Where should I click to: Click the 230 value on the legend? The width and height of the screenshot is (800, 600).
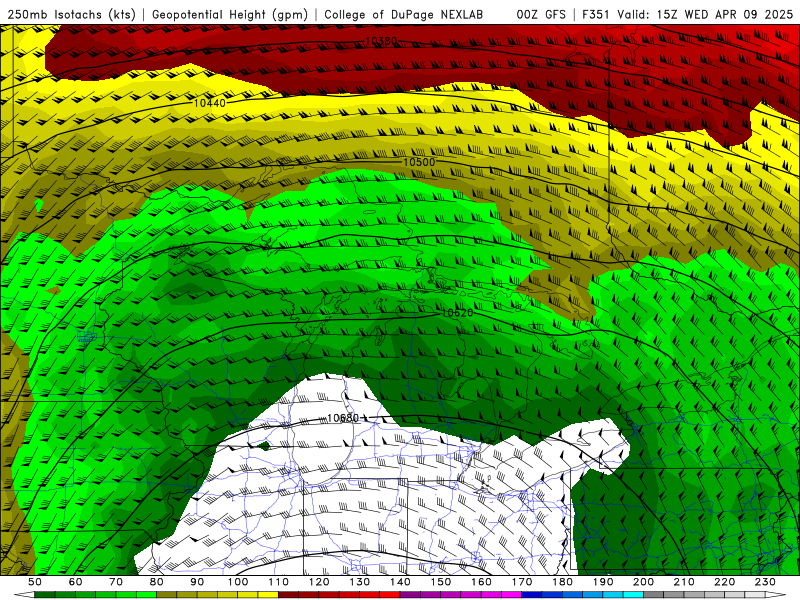pyautogui.click(x=765, y=582)
